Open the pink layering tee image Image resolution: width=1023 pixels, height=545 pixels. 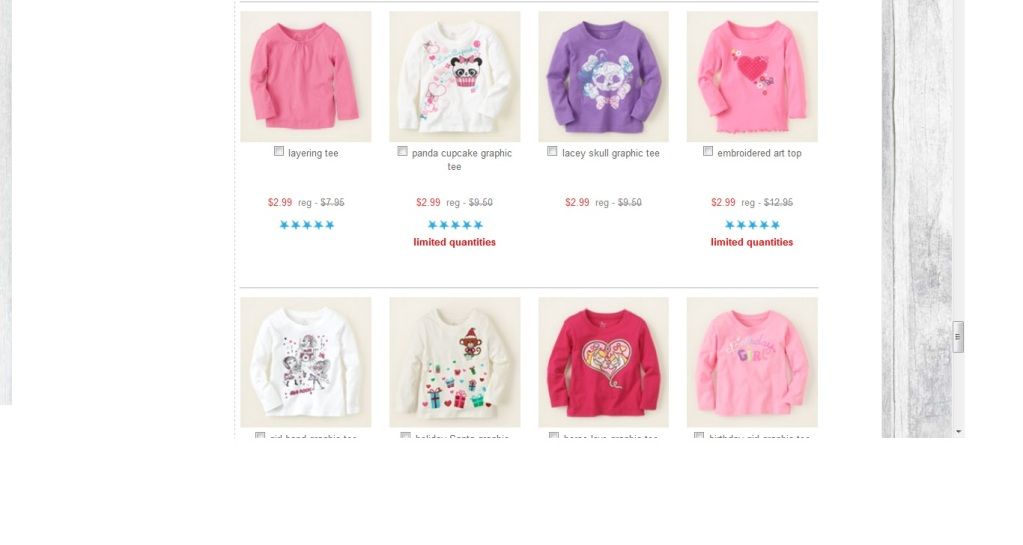click(306, 76)
